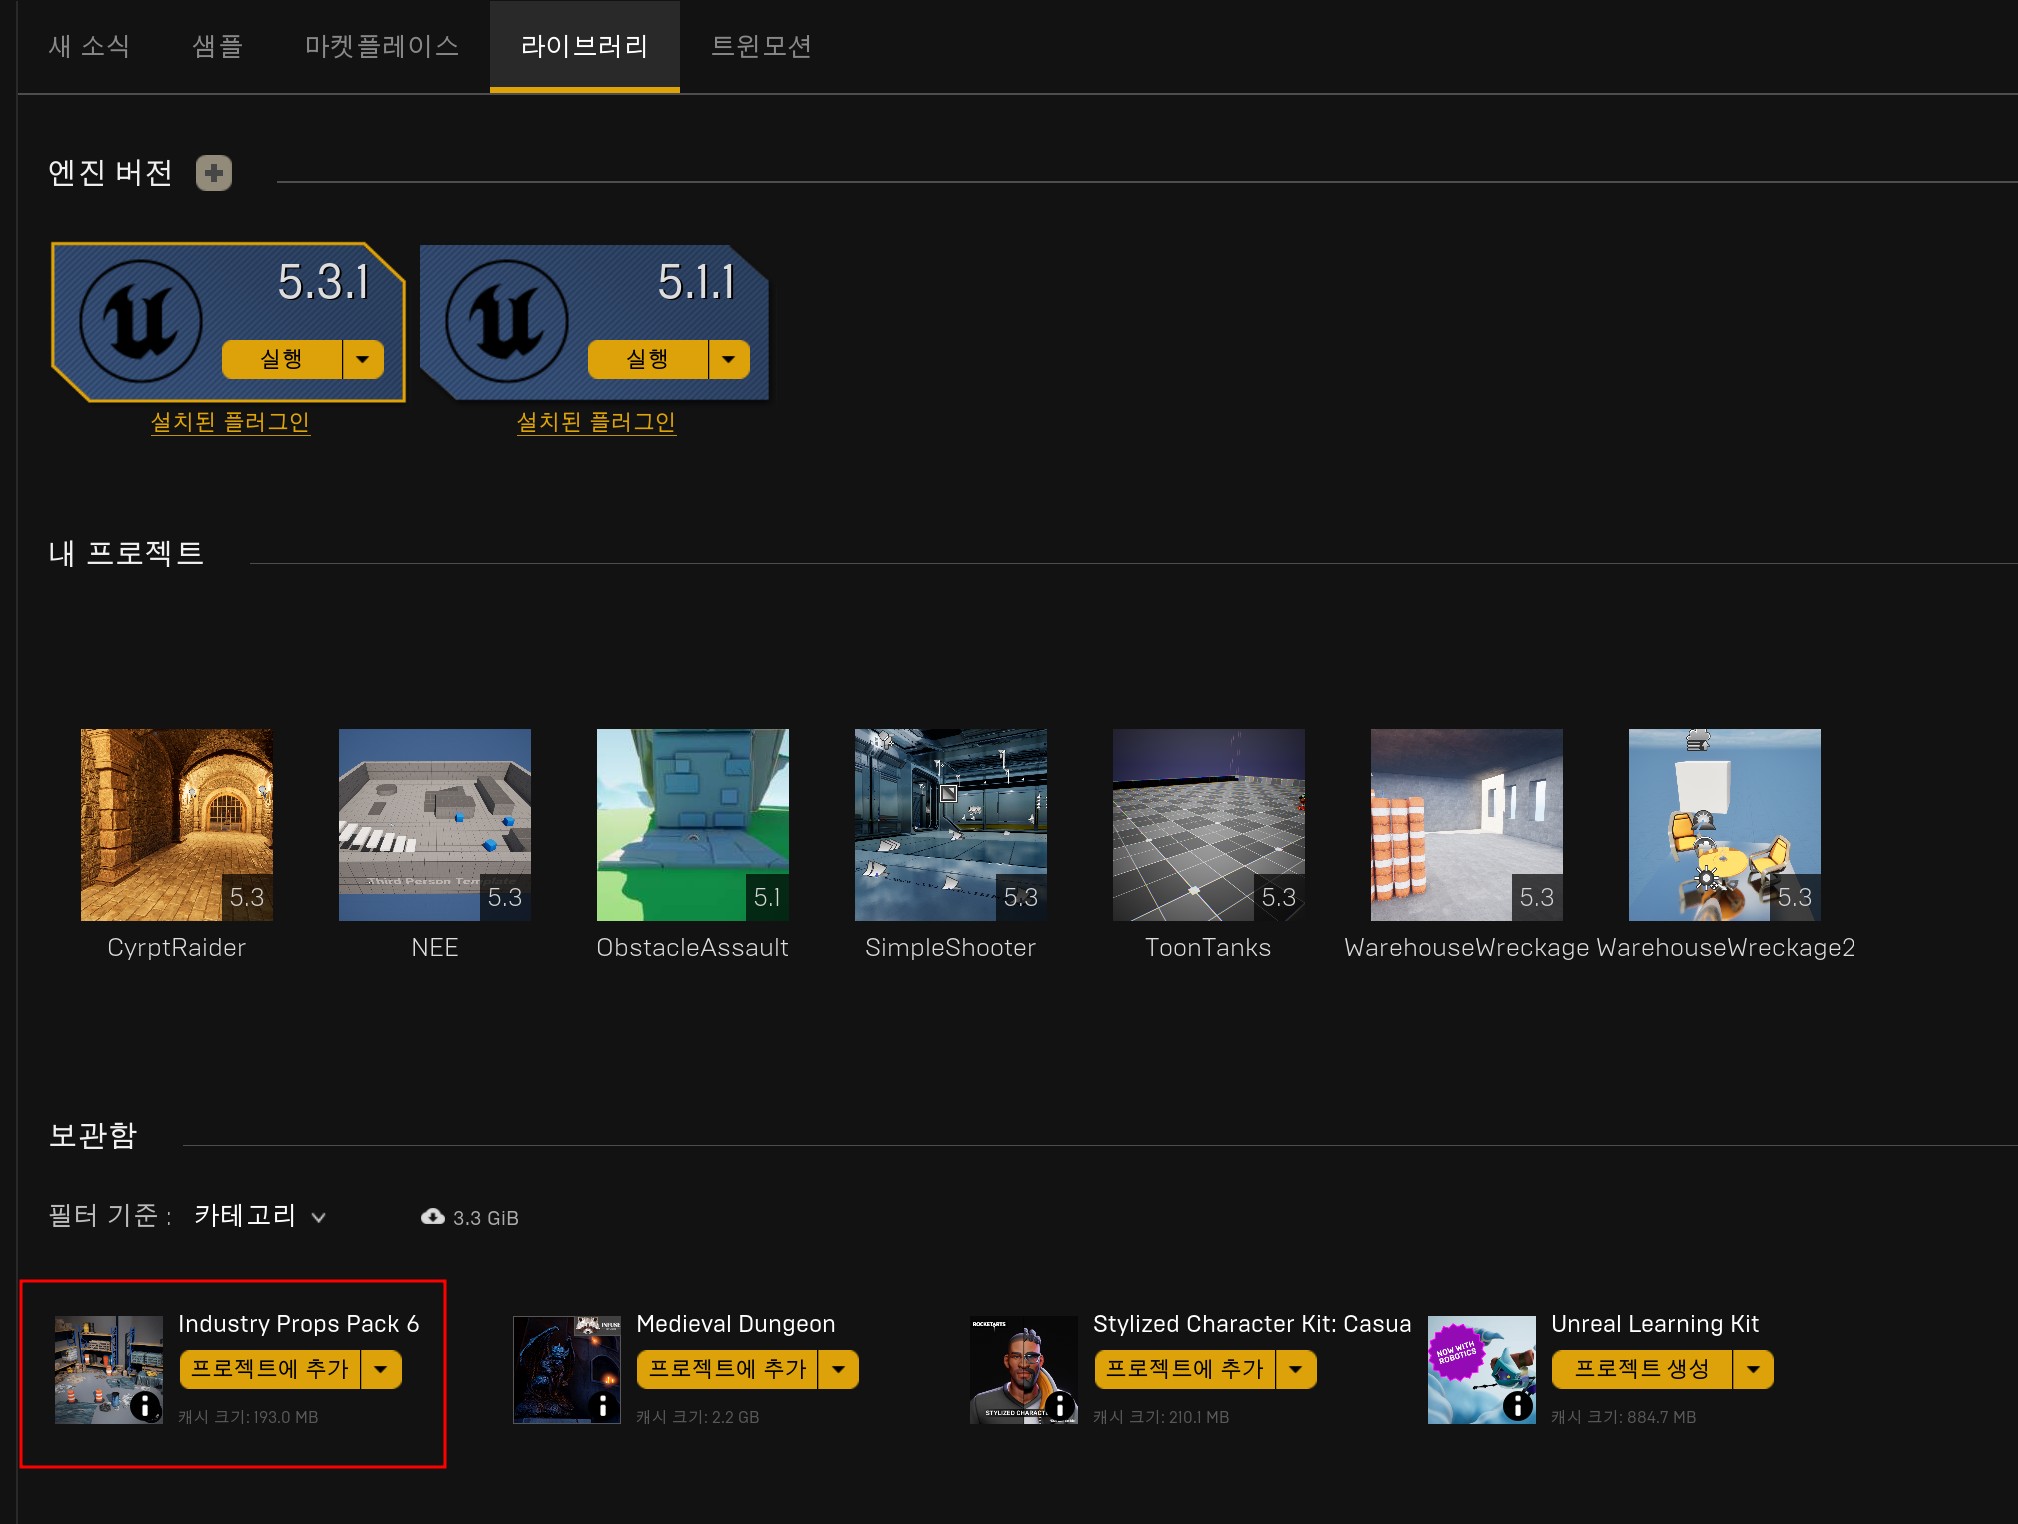Screen dimensions: 2018x1524
Task: Click 프로젝트에 추가 for Stylized Character Kit
Action: click(x=1184, y=1369)
